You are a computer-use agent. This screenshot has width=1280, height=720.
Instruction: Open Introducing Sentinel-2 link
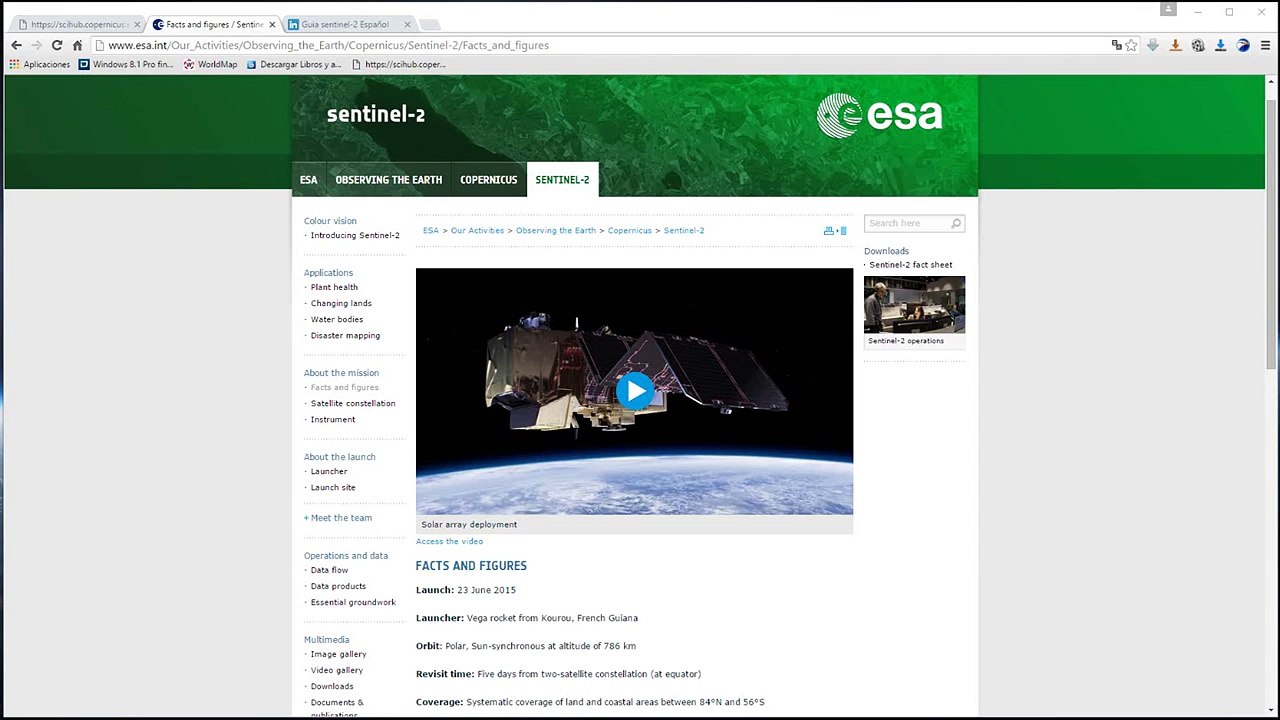tap(355, 236)
